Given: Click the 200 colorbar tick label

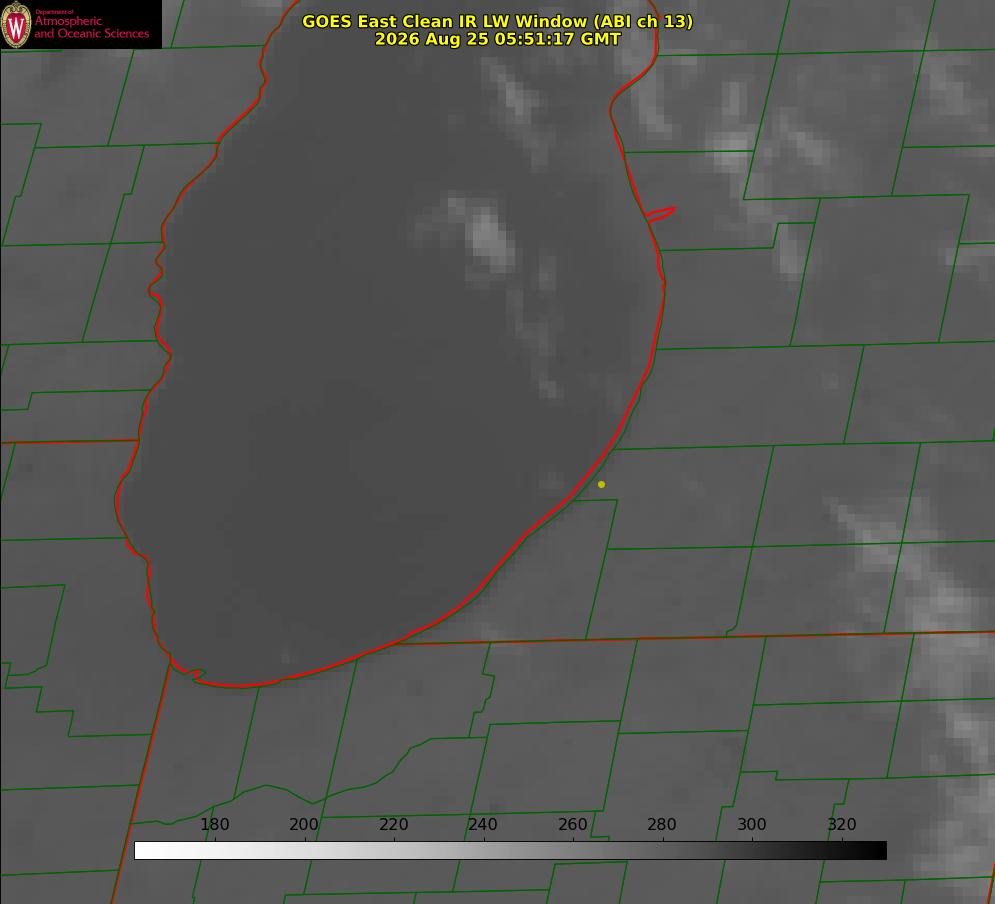Looking at the screenshot, I should tap(304, 824).
